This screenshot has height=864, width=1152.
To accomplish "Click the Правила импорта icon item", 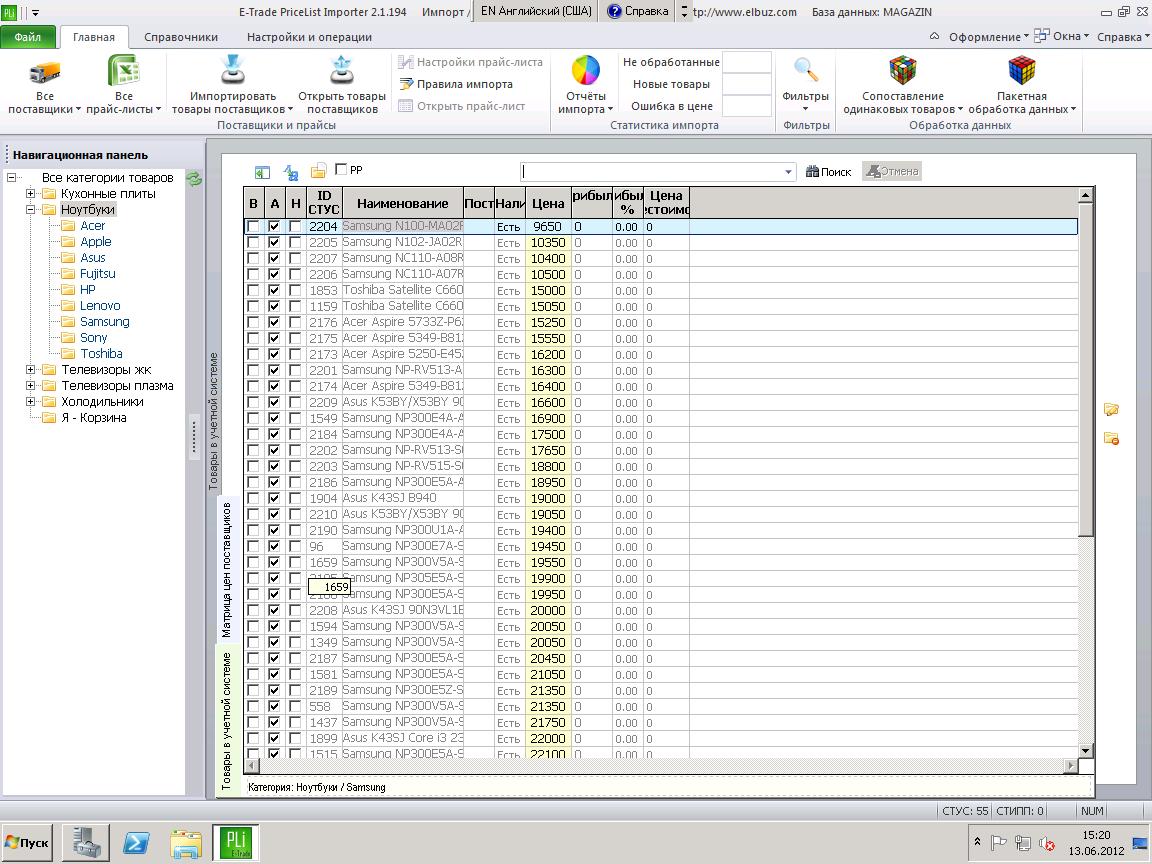I will pyautogui.click(x=456, y=84).
